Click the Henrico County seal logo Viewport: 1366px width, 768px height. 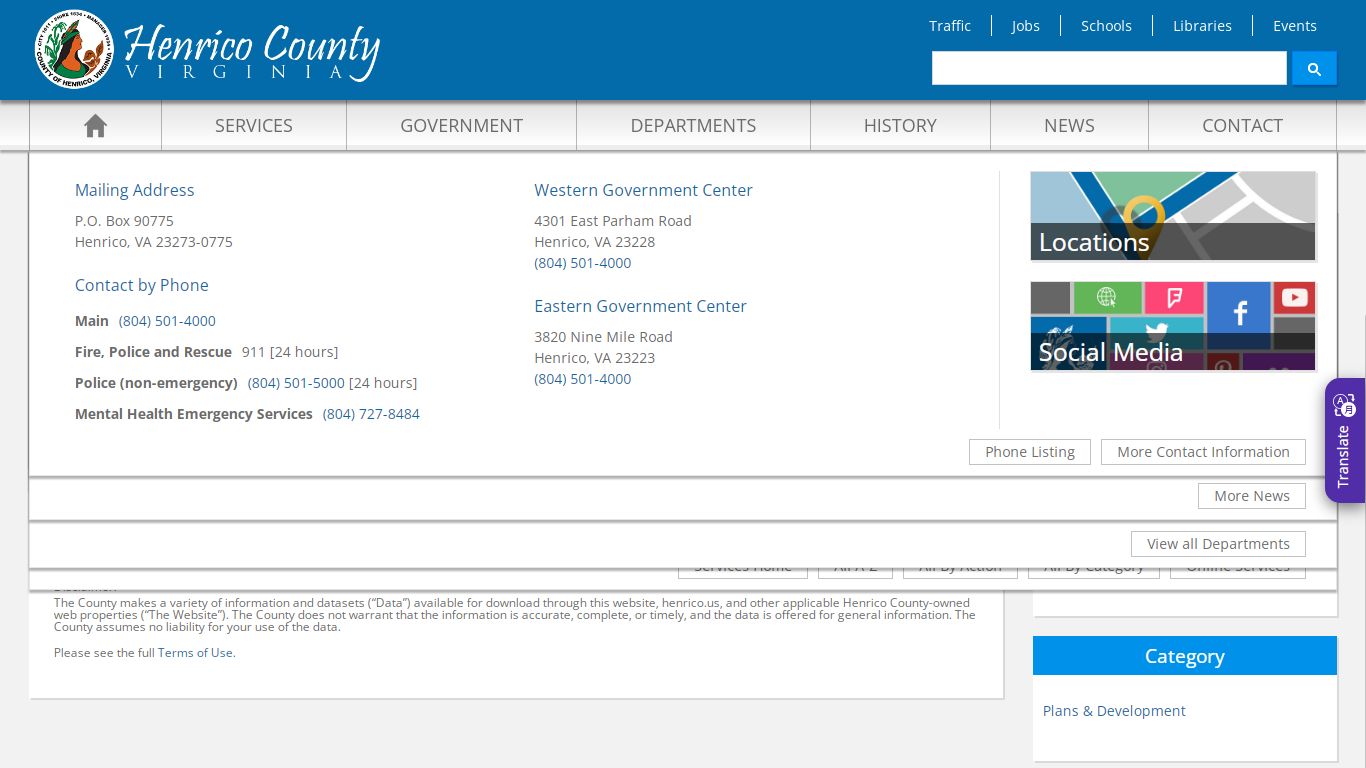(74, 49)
